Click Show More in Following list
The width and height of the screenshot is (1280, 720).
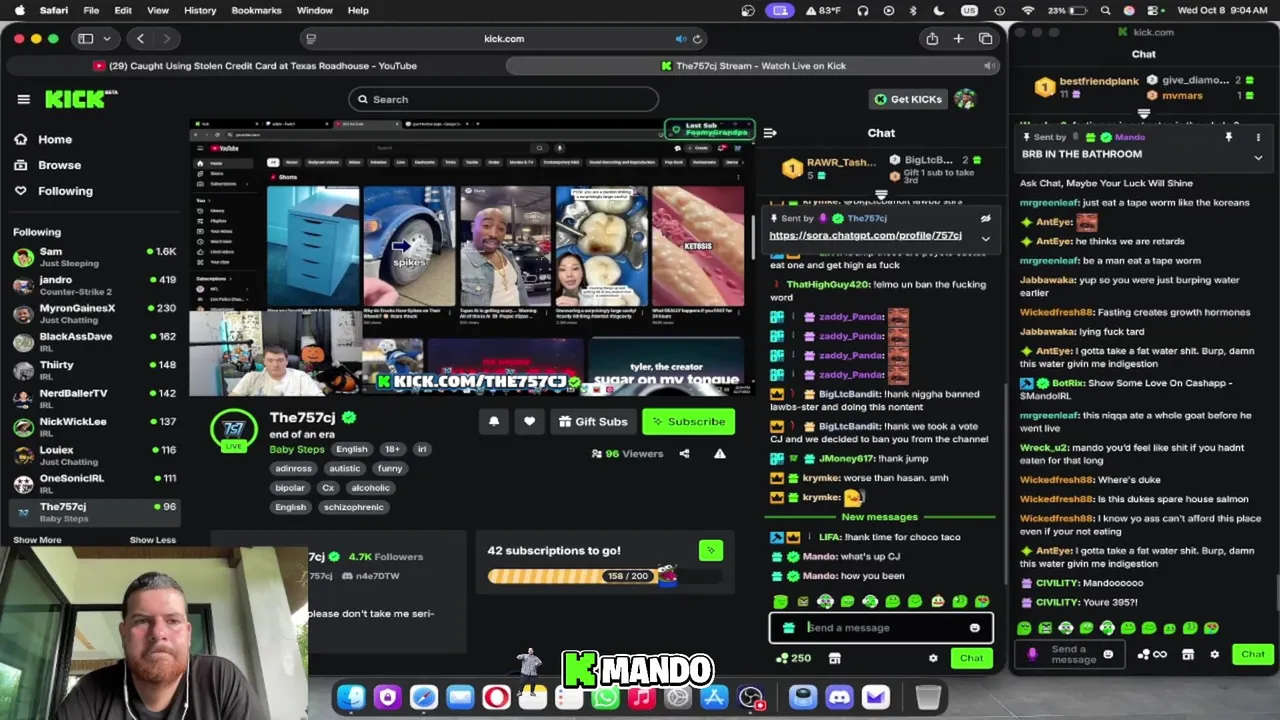point(37,540)
